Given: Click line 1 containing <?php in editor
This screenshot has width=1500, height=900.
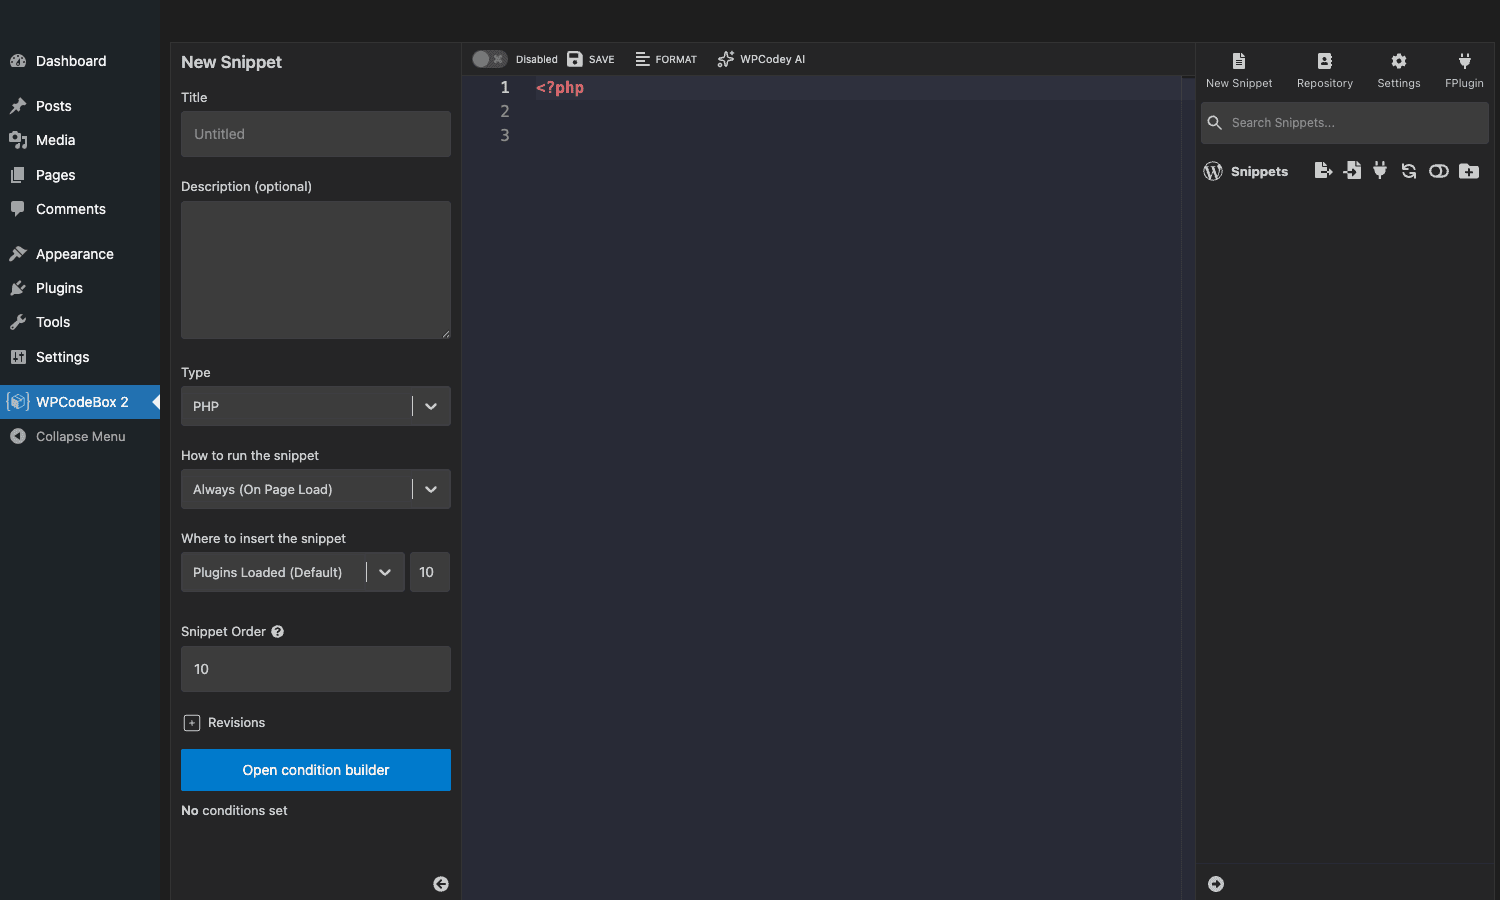Looking at the screenshot, I should pyautogui.click(x=560, y=87).
